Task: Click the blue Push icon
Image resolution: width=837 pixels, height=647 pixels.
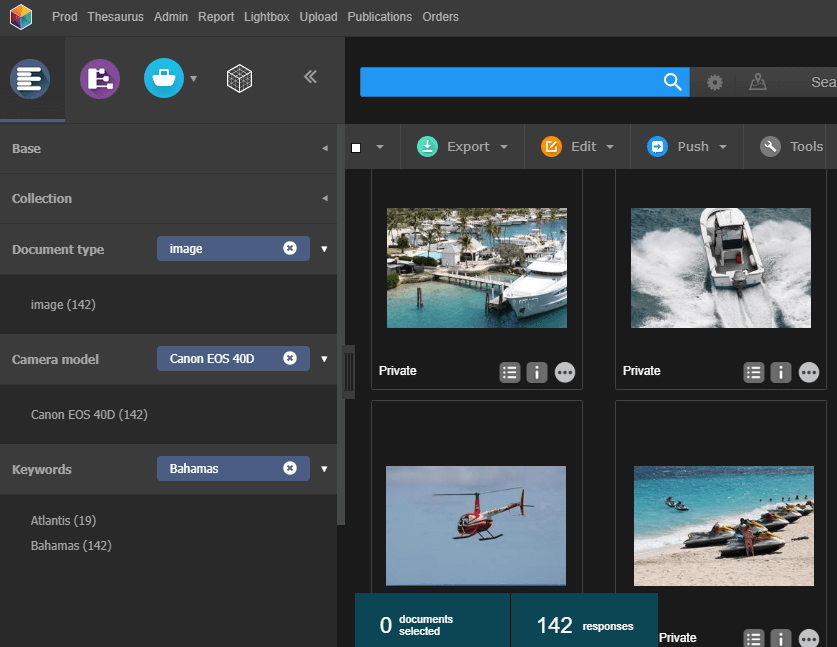Action: 657,146
